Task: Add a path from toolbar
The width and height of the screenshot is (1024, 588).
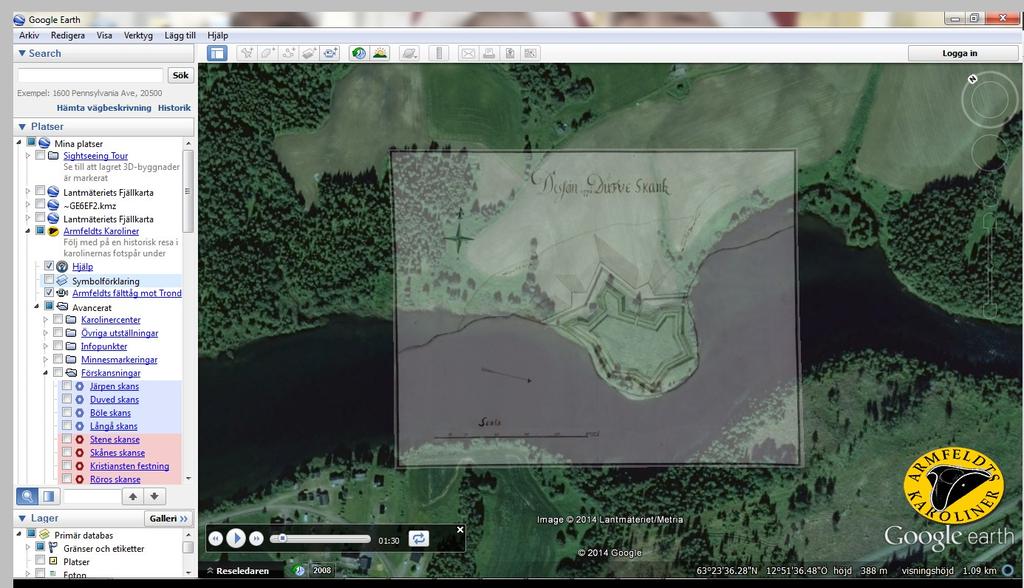Action: (289, 53)
